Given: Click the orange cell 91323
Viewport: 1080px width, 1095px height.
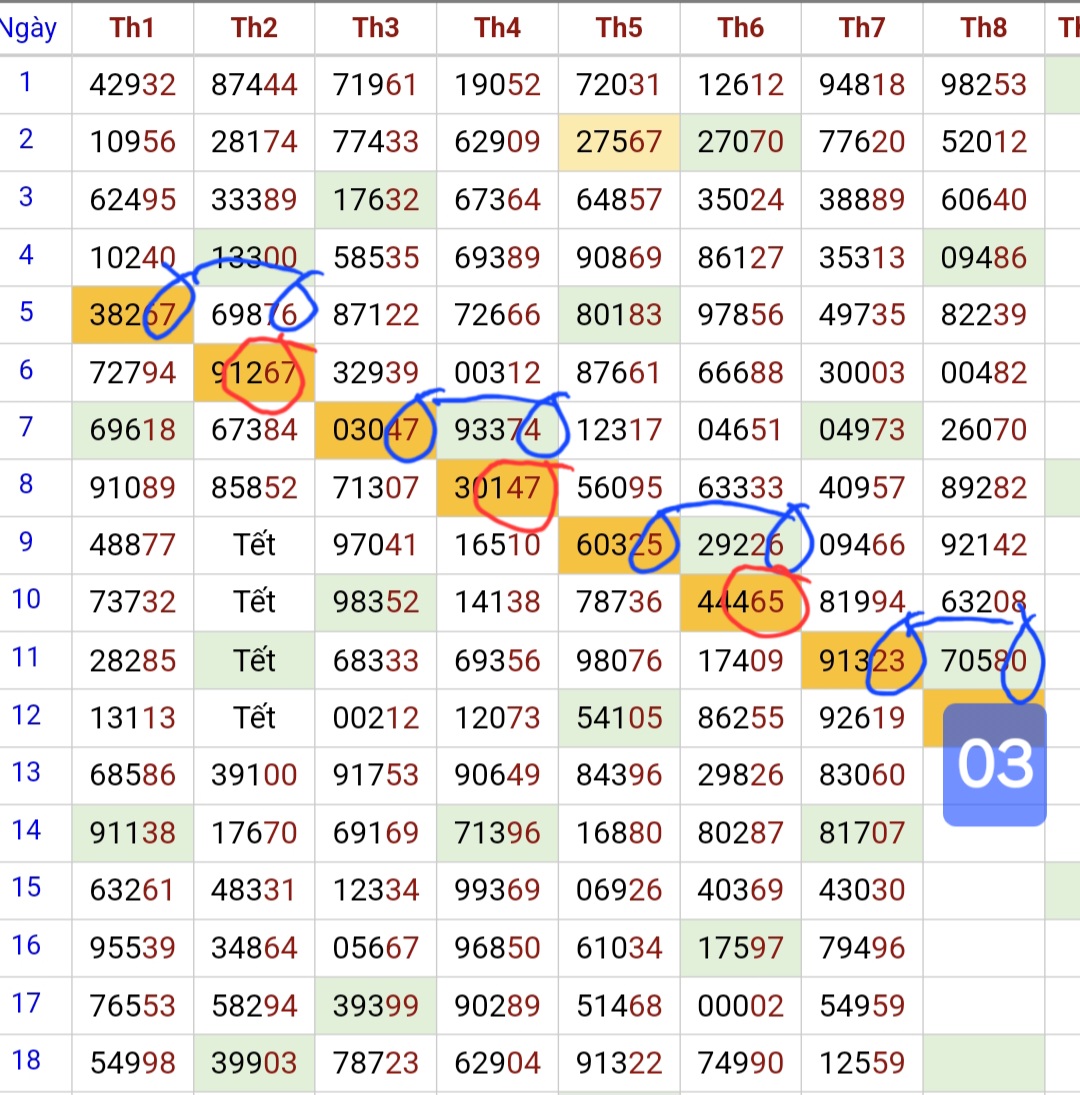Looking at the screenshot, I should (861, 661).
